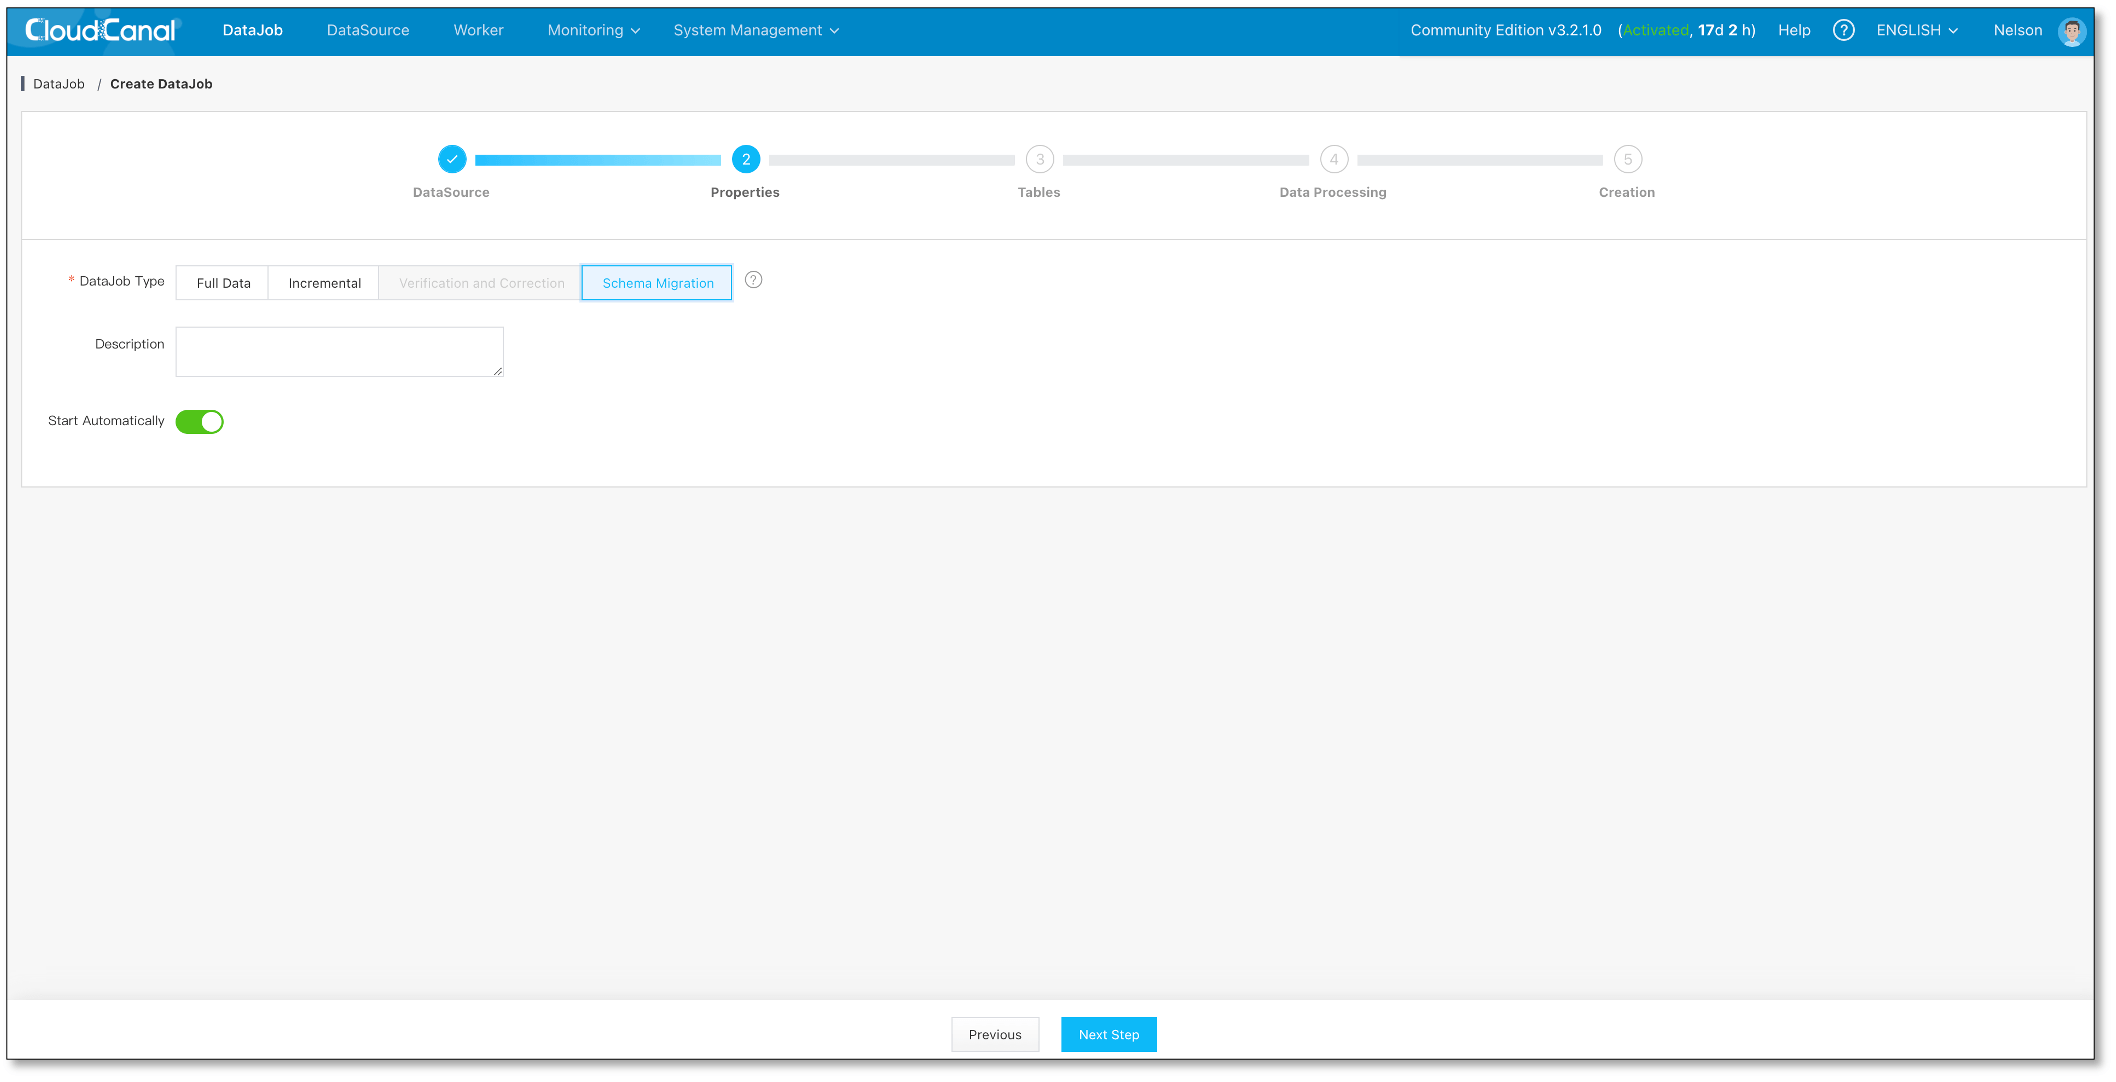Click the completed DataSource step checkmark
This screenshot has height=1082, width=2116.
coord(452,159)
